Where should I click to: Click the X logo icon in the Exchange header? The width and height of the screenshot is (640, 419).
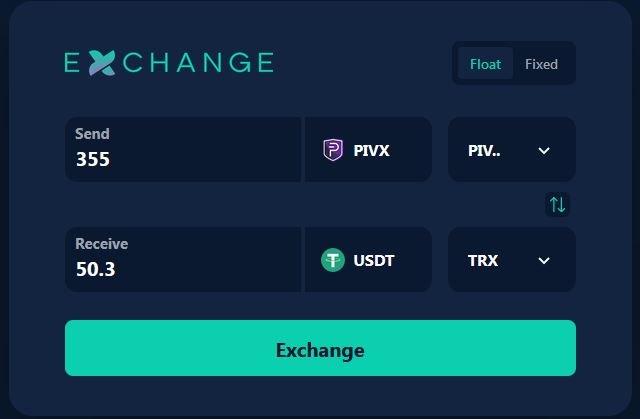click(101, 63)
